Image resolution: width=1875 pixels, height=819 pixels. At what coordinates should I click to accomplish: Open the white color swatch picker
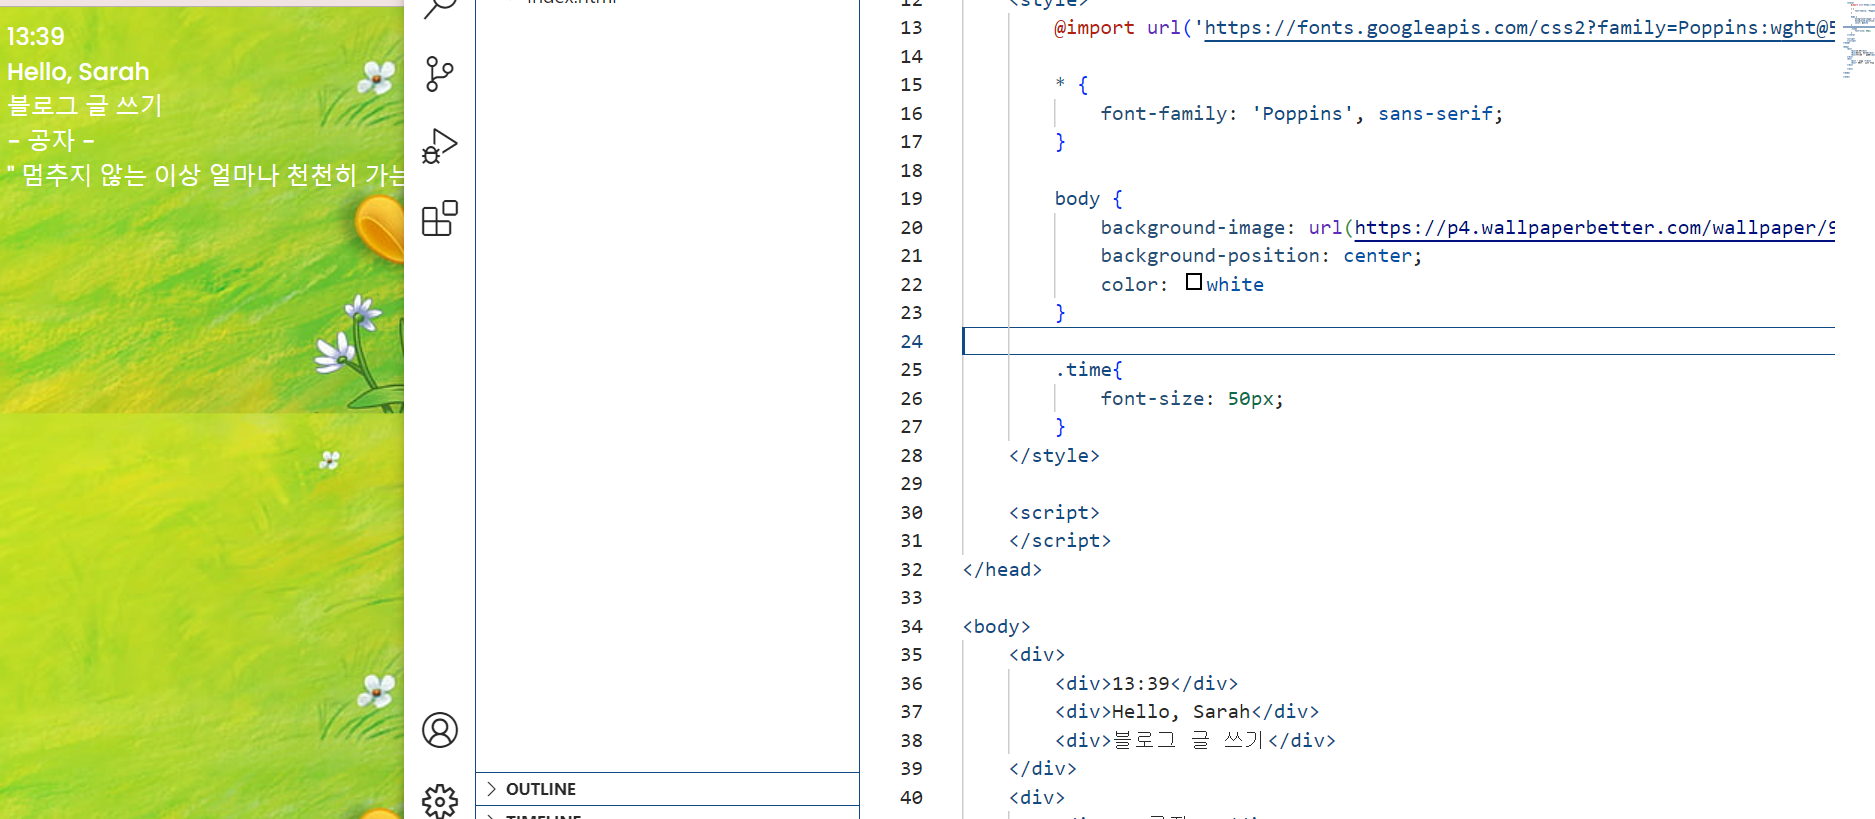click(1194, 282)
